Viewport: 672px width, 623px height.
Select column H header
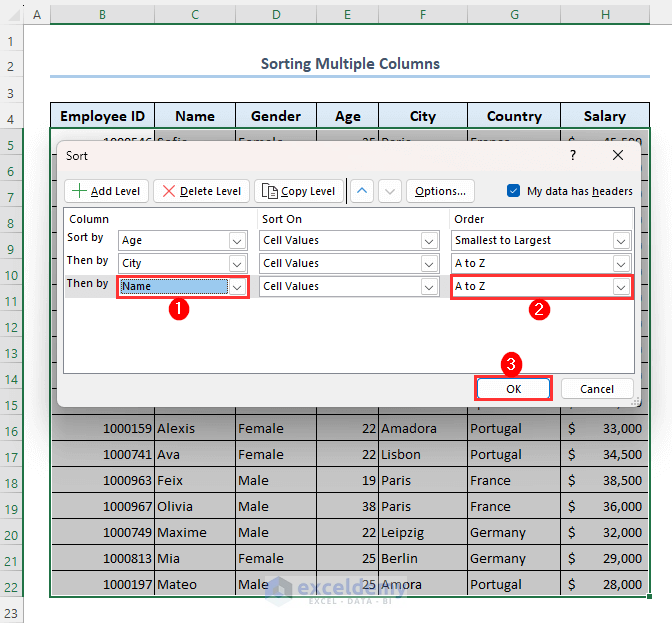pos(605,15)
